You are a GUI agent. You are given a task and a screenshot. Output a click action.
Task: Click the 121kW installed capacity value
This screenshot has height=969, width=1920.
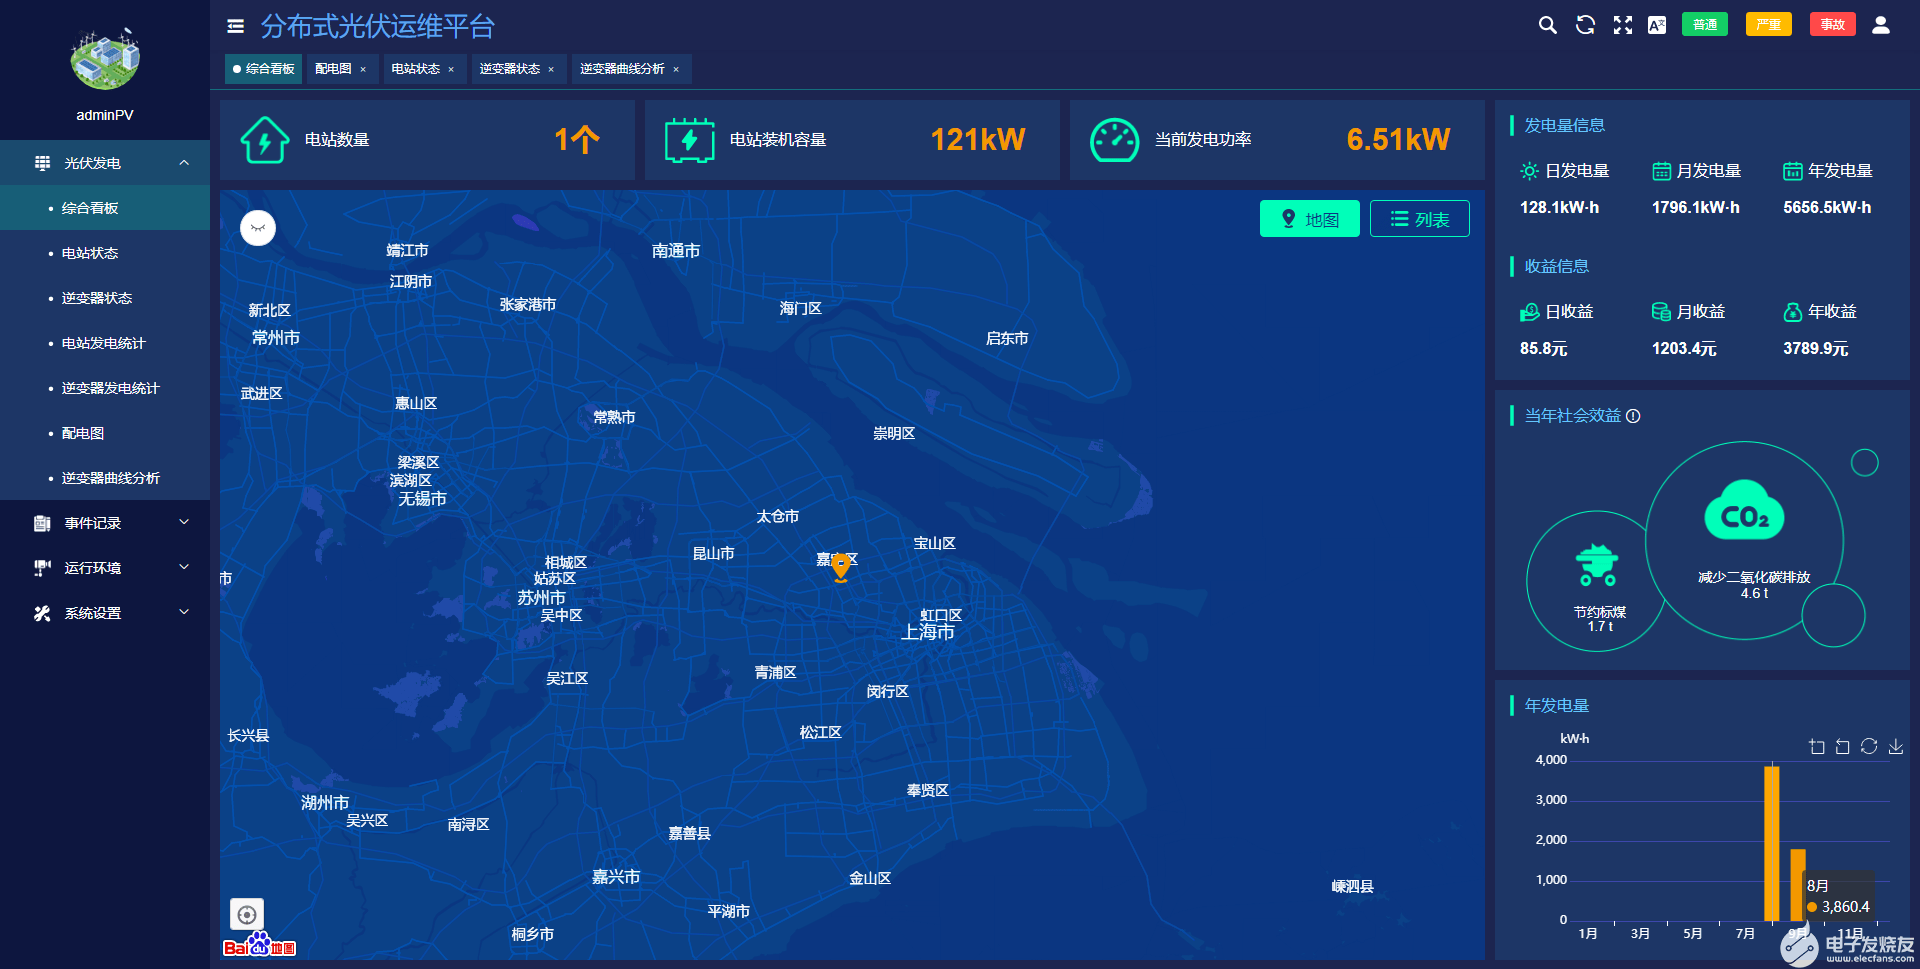click(x=977, y=140)
